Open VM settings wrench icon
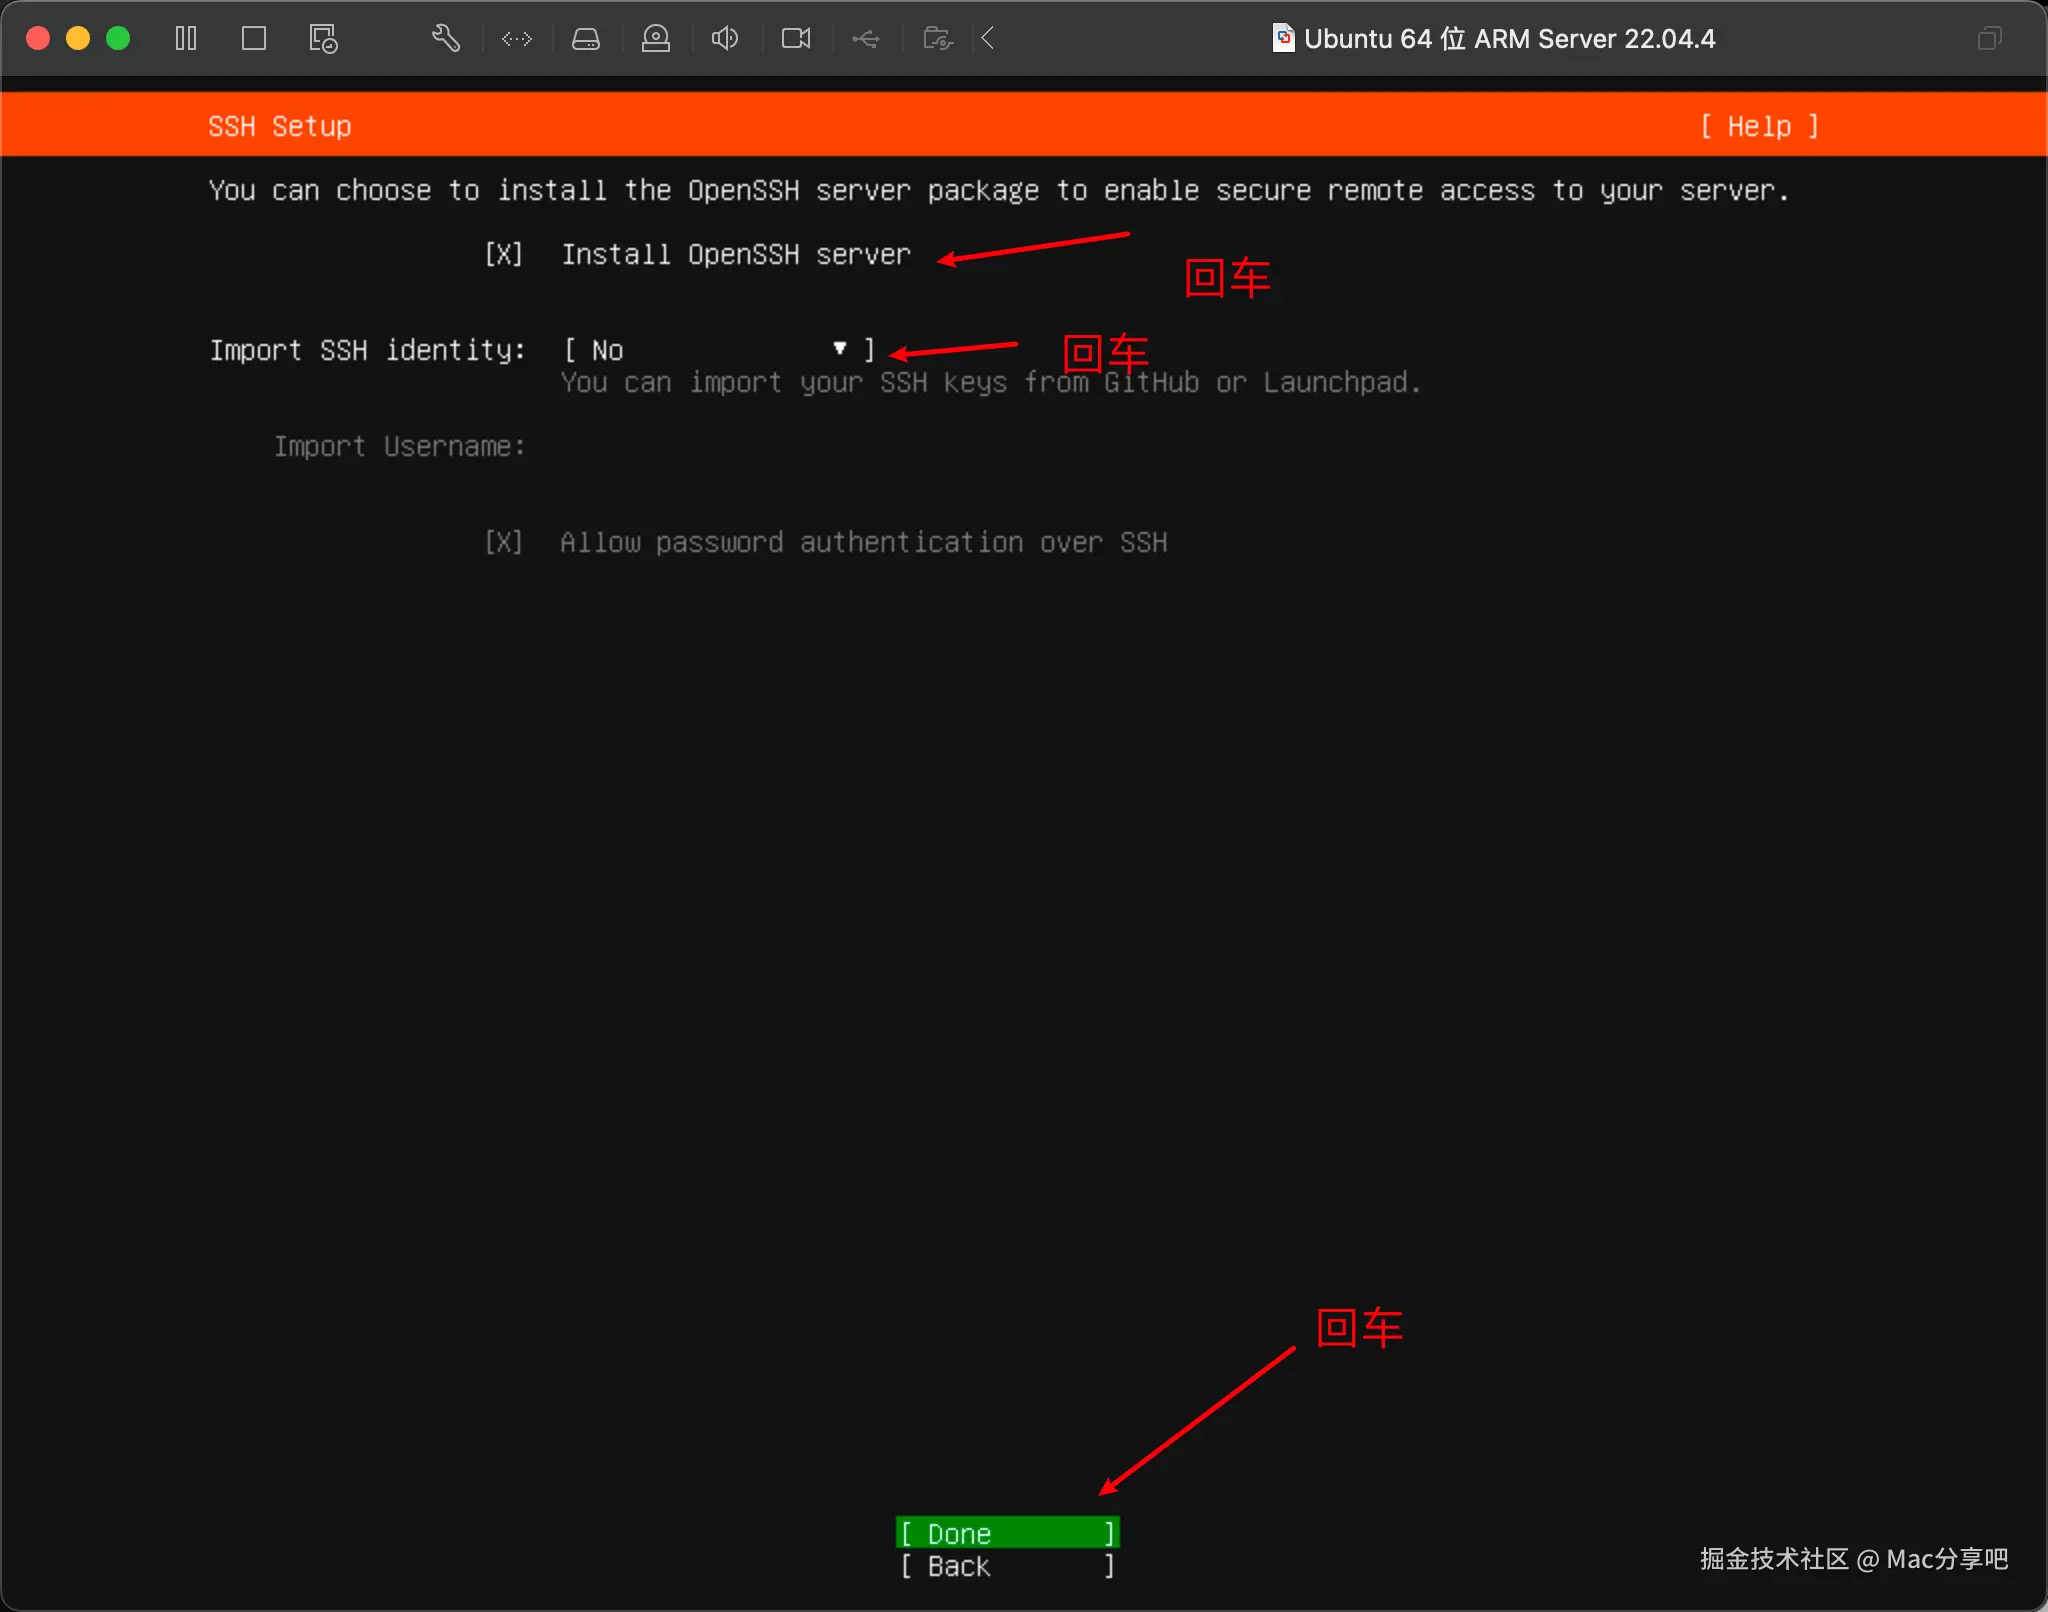 pyautogui.click(x=446, y=39)
